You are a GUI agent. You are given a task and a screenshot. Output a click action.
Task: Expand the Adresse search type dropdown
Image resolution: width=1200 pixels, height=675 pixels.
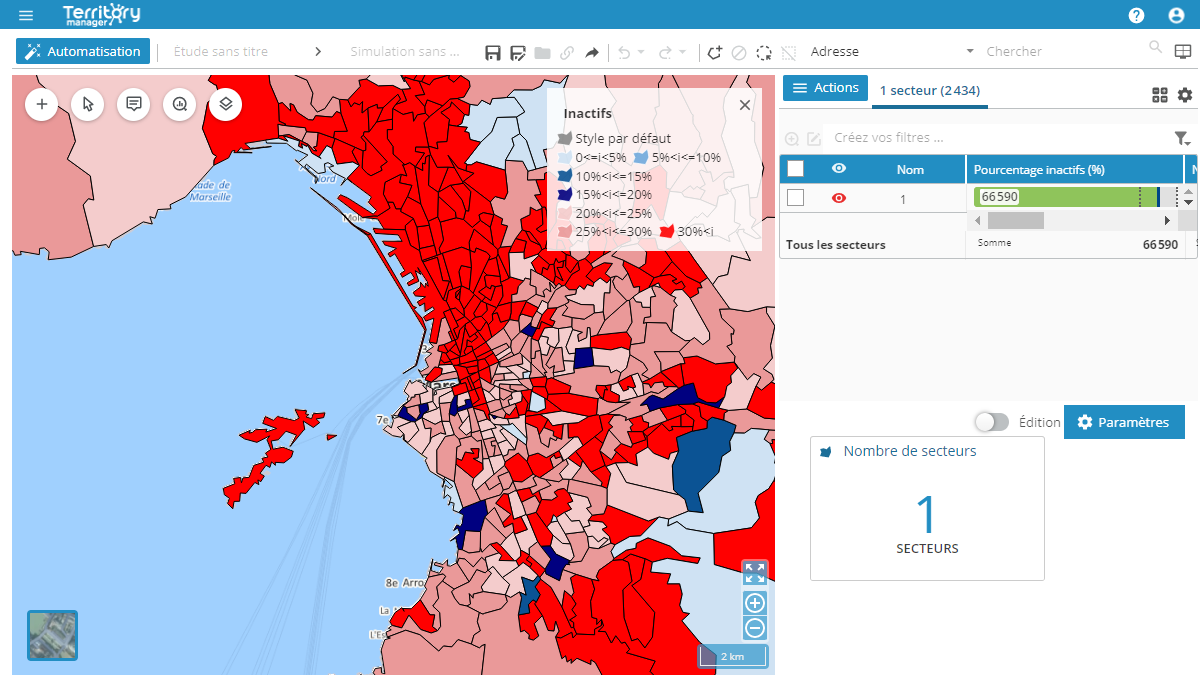pyautogui.click(x=969, y=52)
